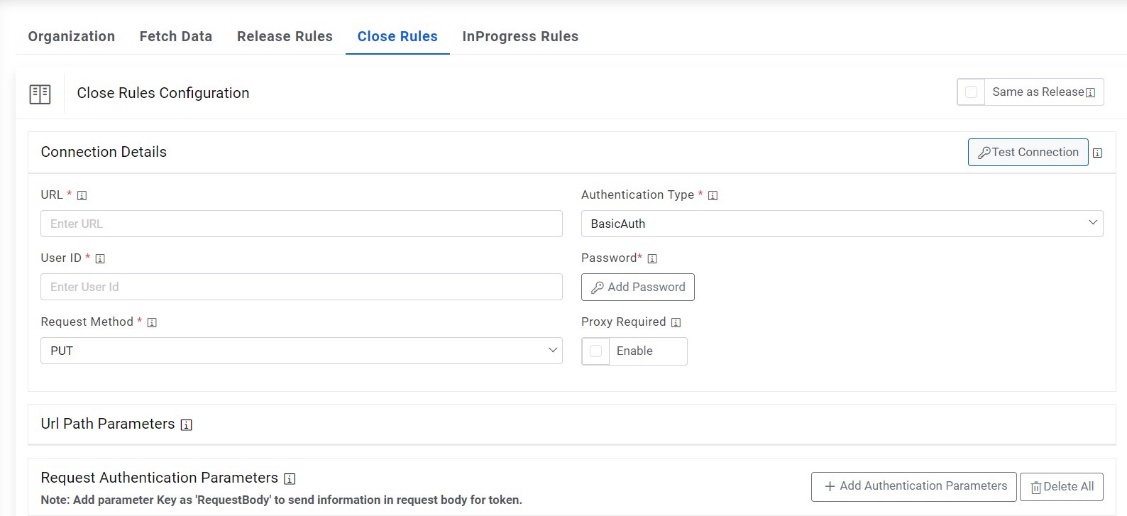Click Add Authentication Parameters button

tap(914, 486)
